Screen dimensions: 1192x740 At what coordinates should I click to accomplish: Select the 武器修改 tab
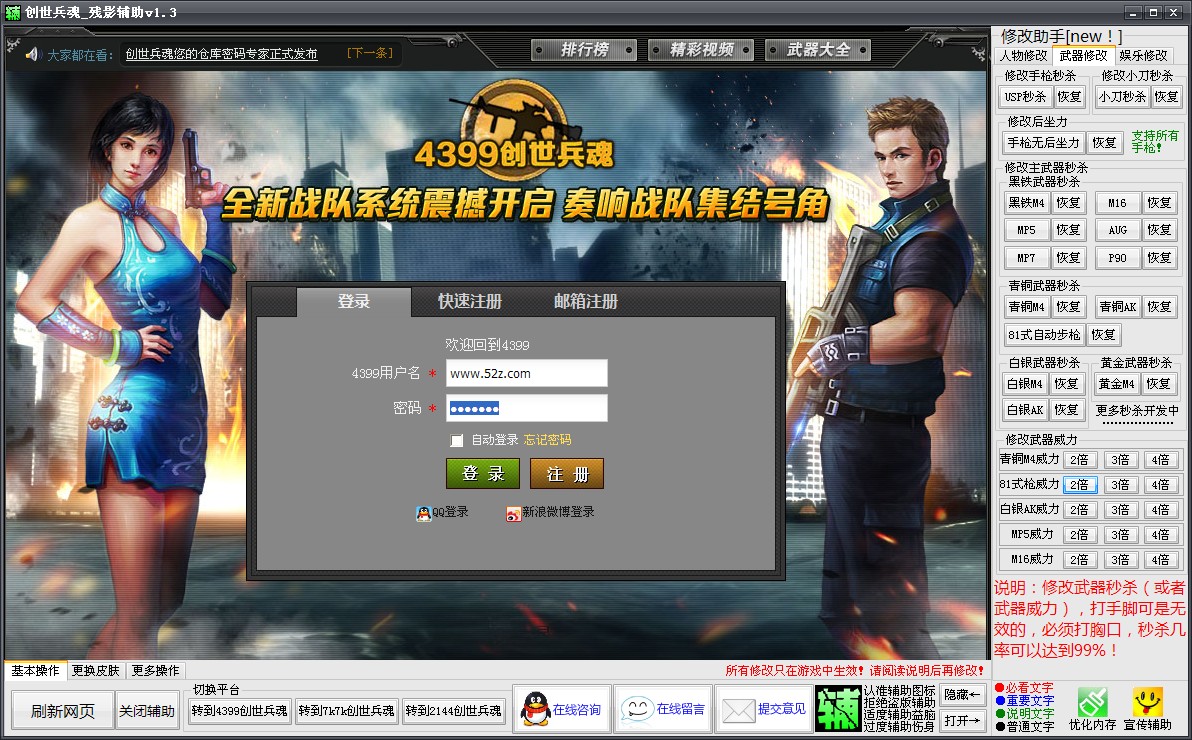click(x=1083, y=56)
